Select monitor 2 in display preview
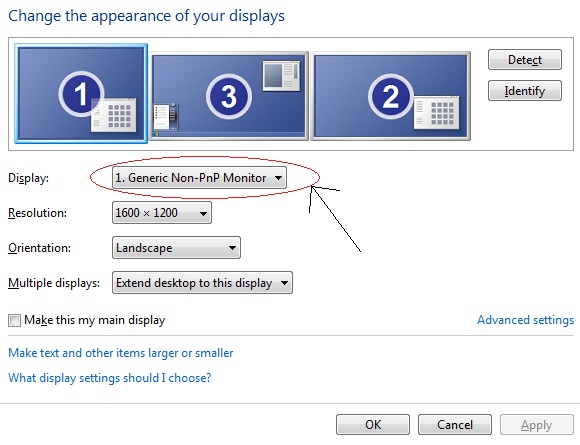Image resolution: width=580 pixels, height=445 pixels. tap(391, 96)
